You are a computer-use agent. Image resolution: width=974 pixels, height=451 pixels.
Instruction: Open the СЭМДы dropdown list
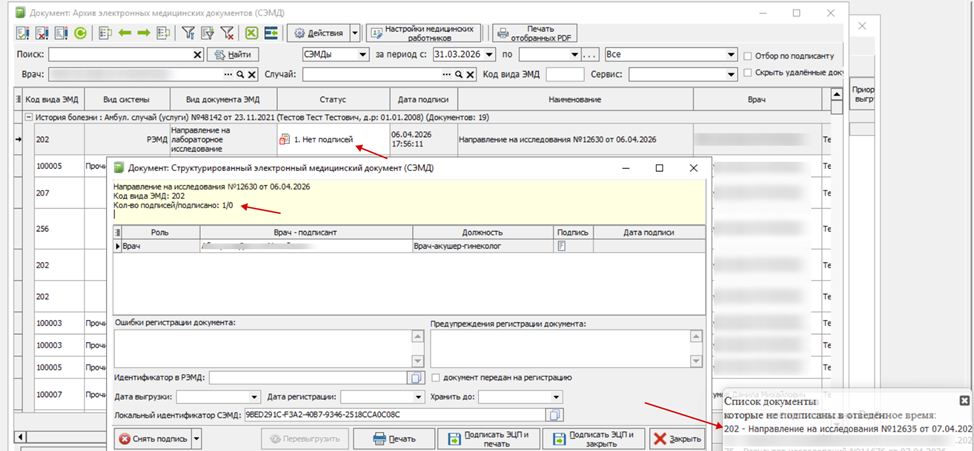[x=361, y=54]
